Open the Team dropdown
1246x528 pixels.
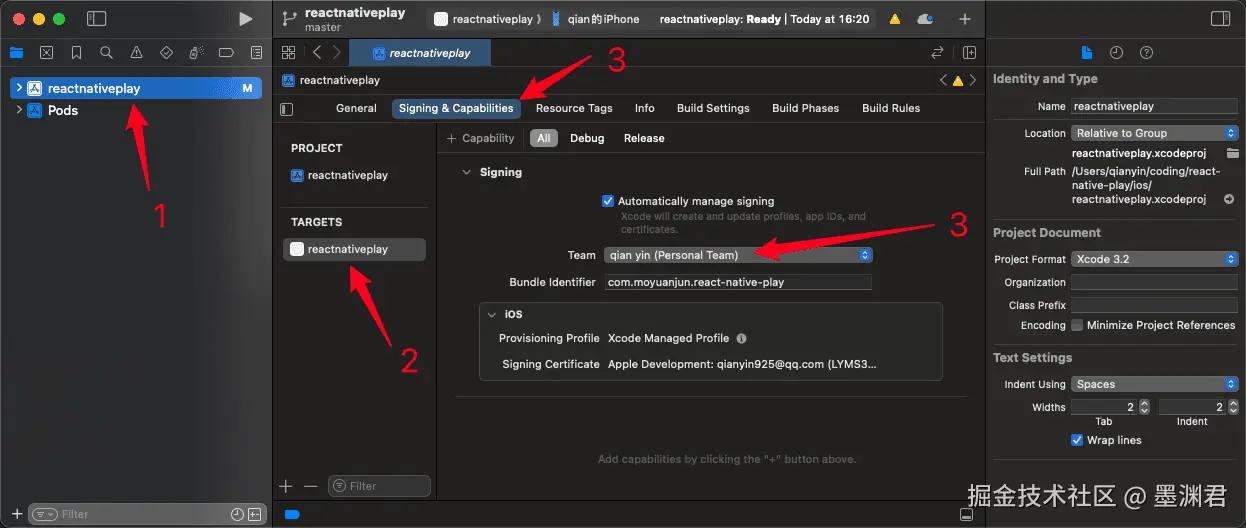pyautogui.click(x=738, y=255)
